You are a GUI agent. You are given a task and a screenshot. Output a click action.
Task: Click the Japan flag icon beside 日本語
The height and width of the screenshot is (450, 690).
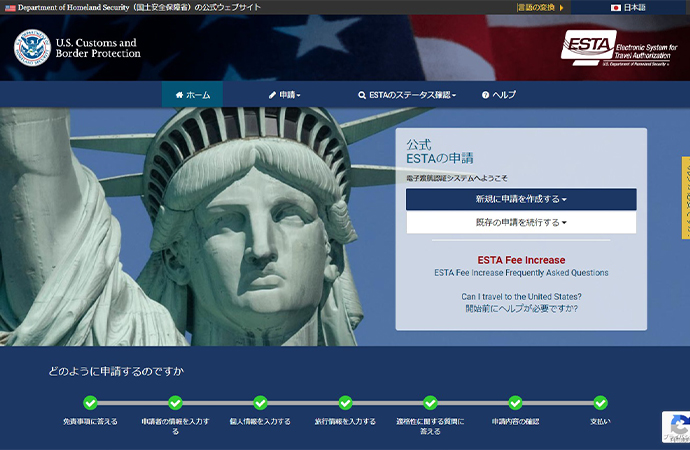click(x=616, y=7)
